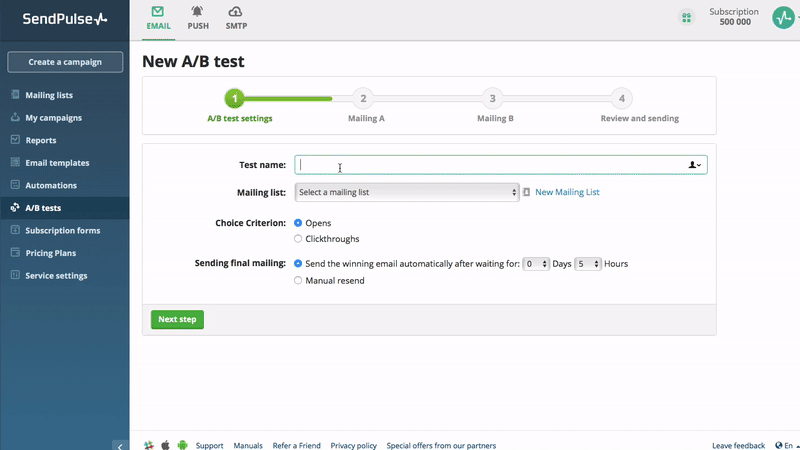Image resolution: width=800 pixels, height=450 pixels.
Task: Jump to step 2 Mailing A
Action: 363,98
